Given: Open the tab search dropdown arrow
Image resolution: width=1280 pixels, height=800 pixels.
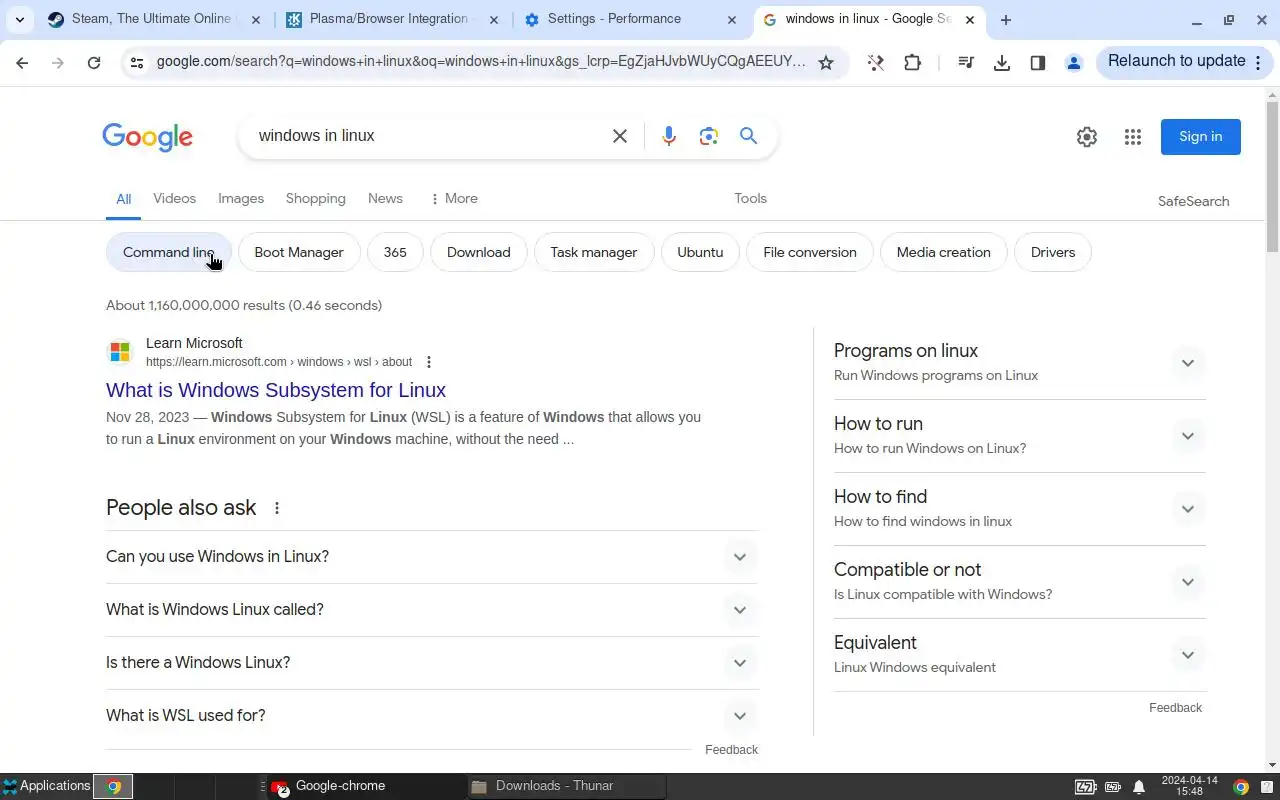Looking at the screenshot, I should click(x=19, y=19).
